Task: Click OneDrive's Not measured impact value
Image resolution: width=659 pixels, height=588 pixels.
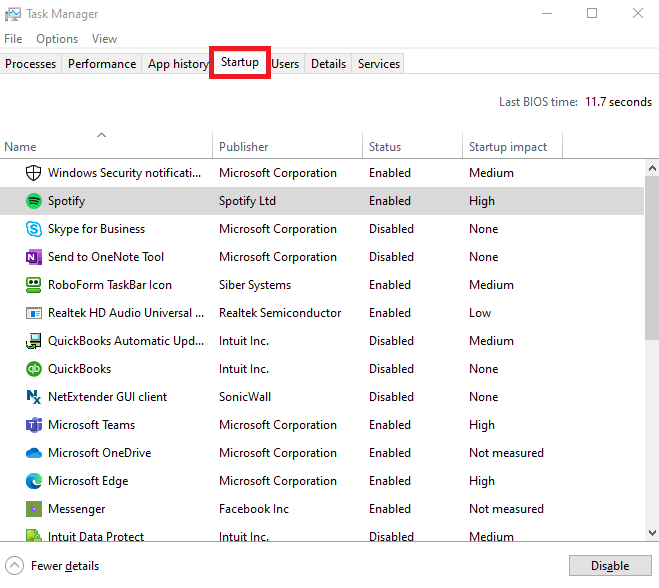Action: (506, 453)
